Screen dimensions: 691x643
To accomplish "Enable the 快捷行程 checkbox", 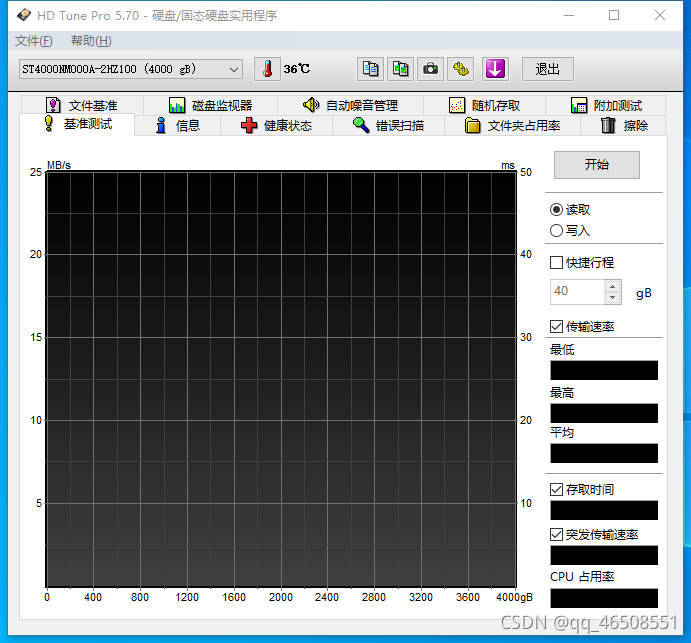I will pyautogui.click(x=556, y=263).
